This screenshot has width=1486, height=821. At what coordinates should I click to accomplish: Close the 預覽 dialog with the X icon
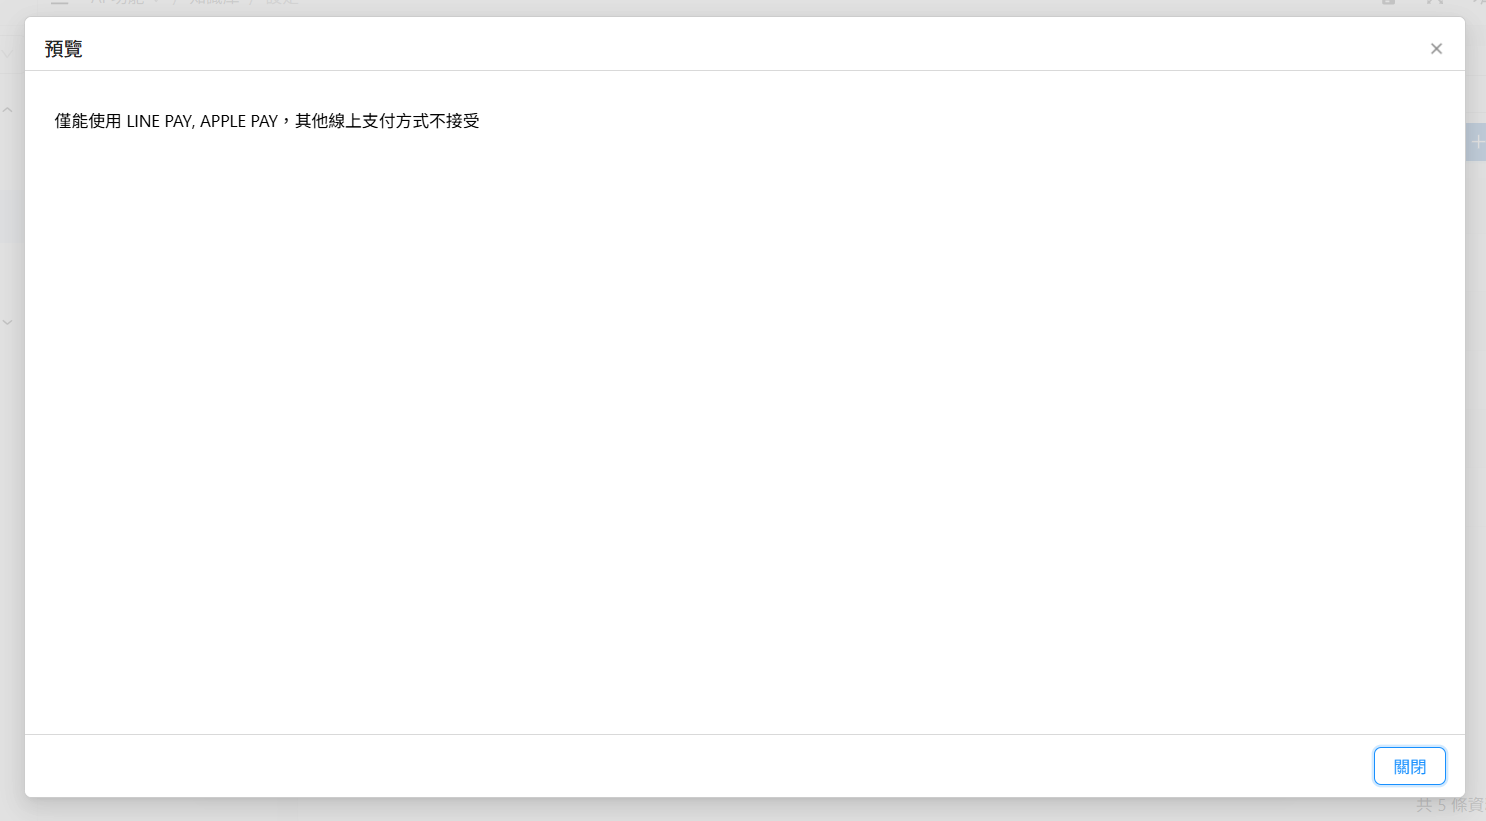1436,49
